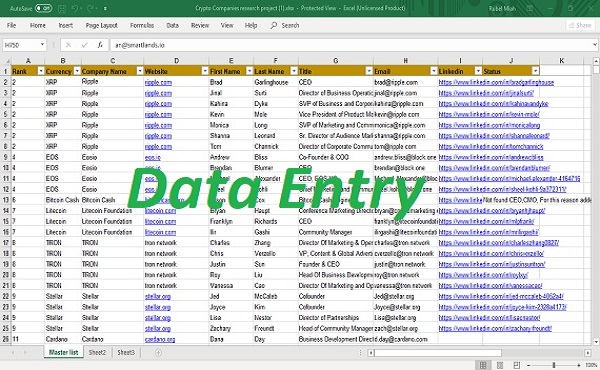Open the Website column filter dropdown

[x=205, y=71]
